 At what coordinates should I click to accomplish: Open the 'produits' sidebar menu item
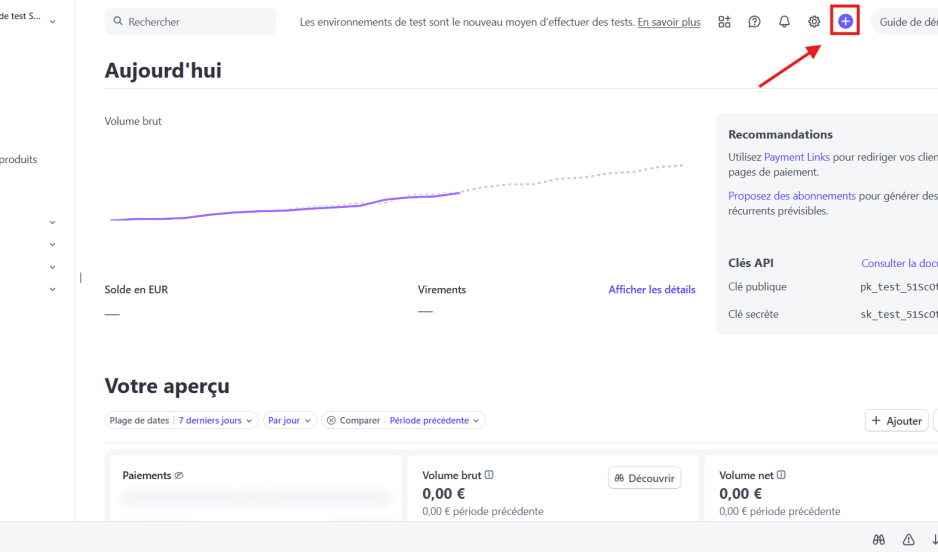[x=18, y=159]
